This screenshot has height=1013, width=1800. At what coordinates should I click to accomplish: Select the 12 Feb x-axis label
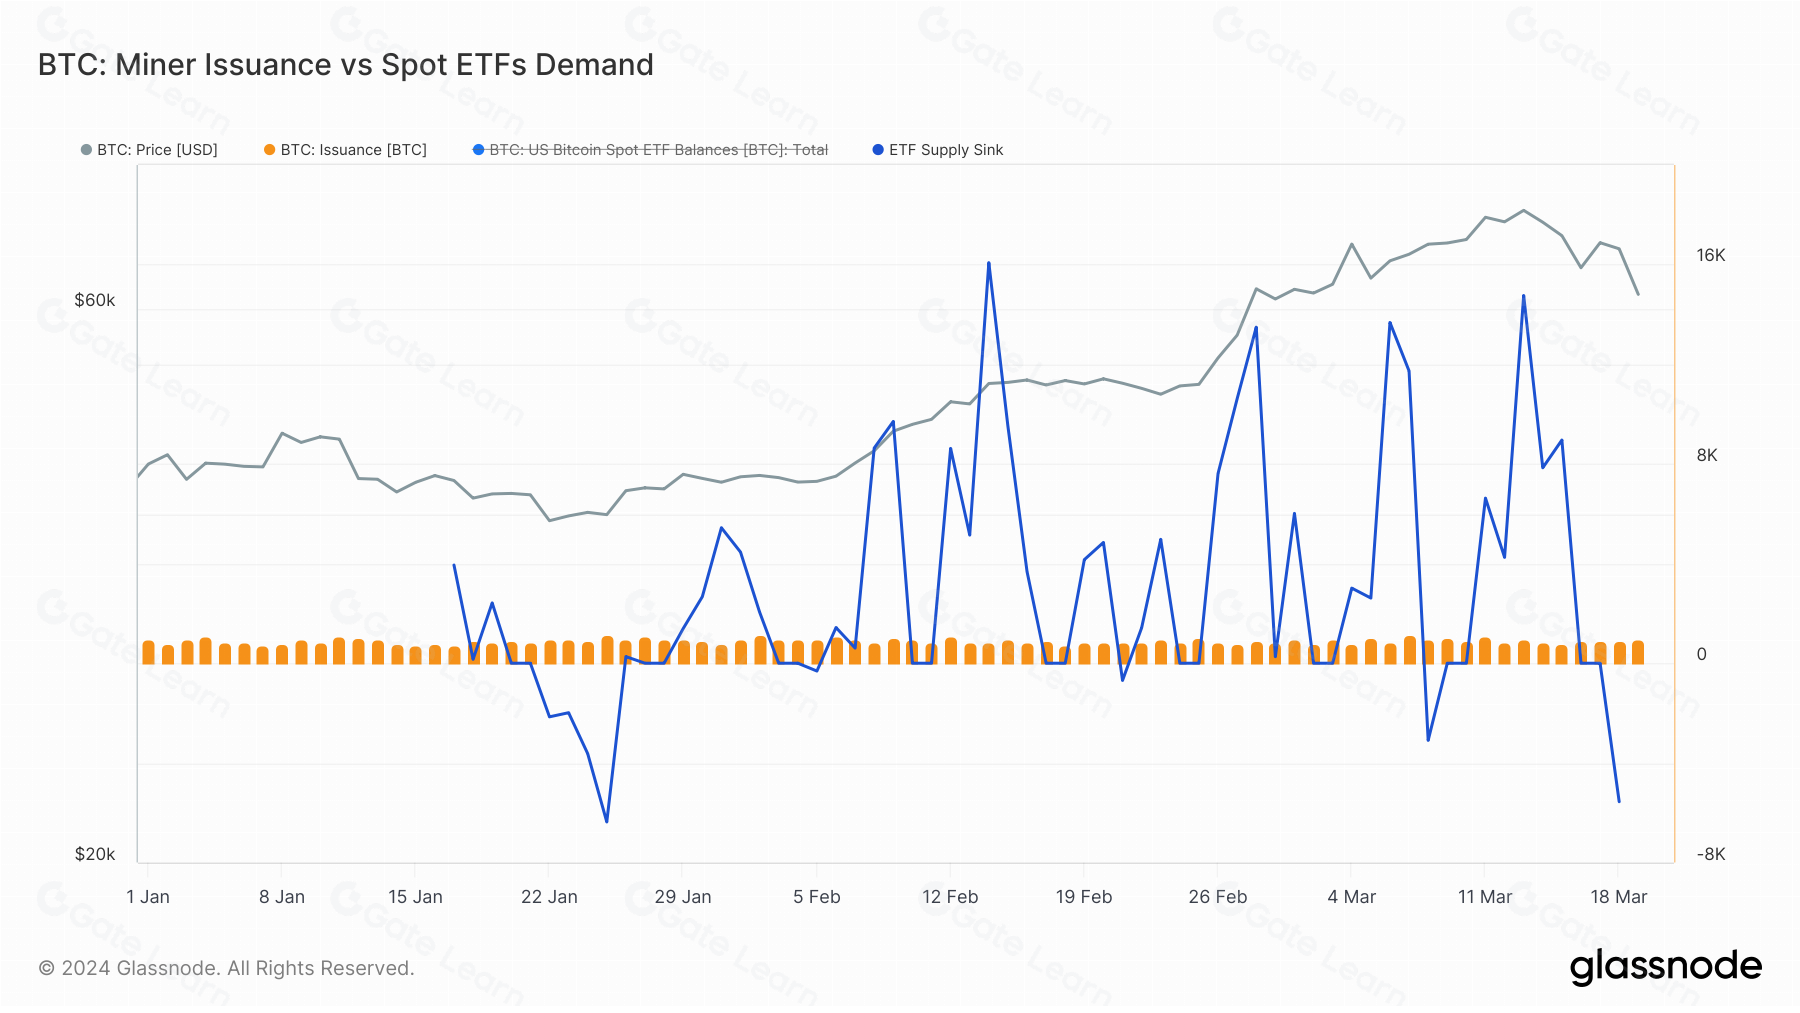click(950, 897)
